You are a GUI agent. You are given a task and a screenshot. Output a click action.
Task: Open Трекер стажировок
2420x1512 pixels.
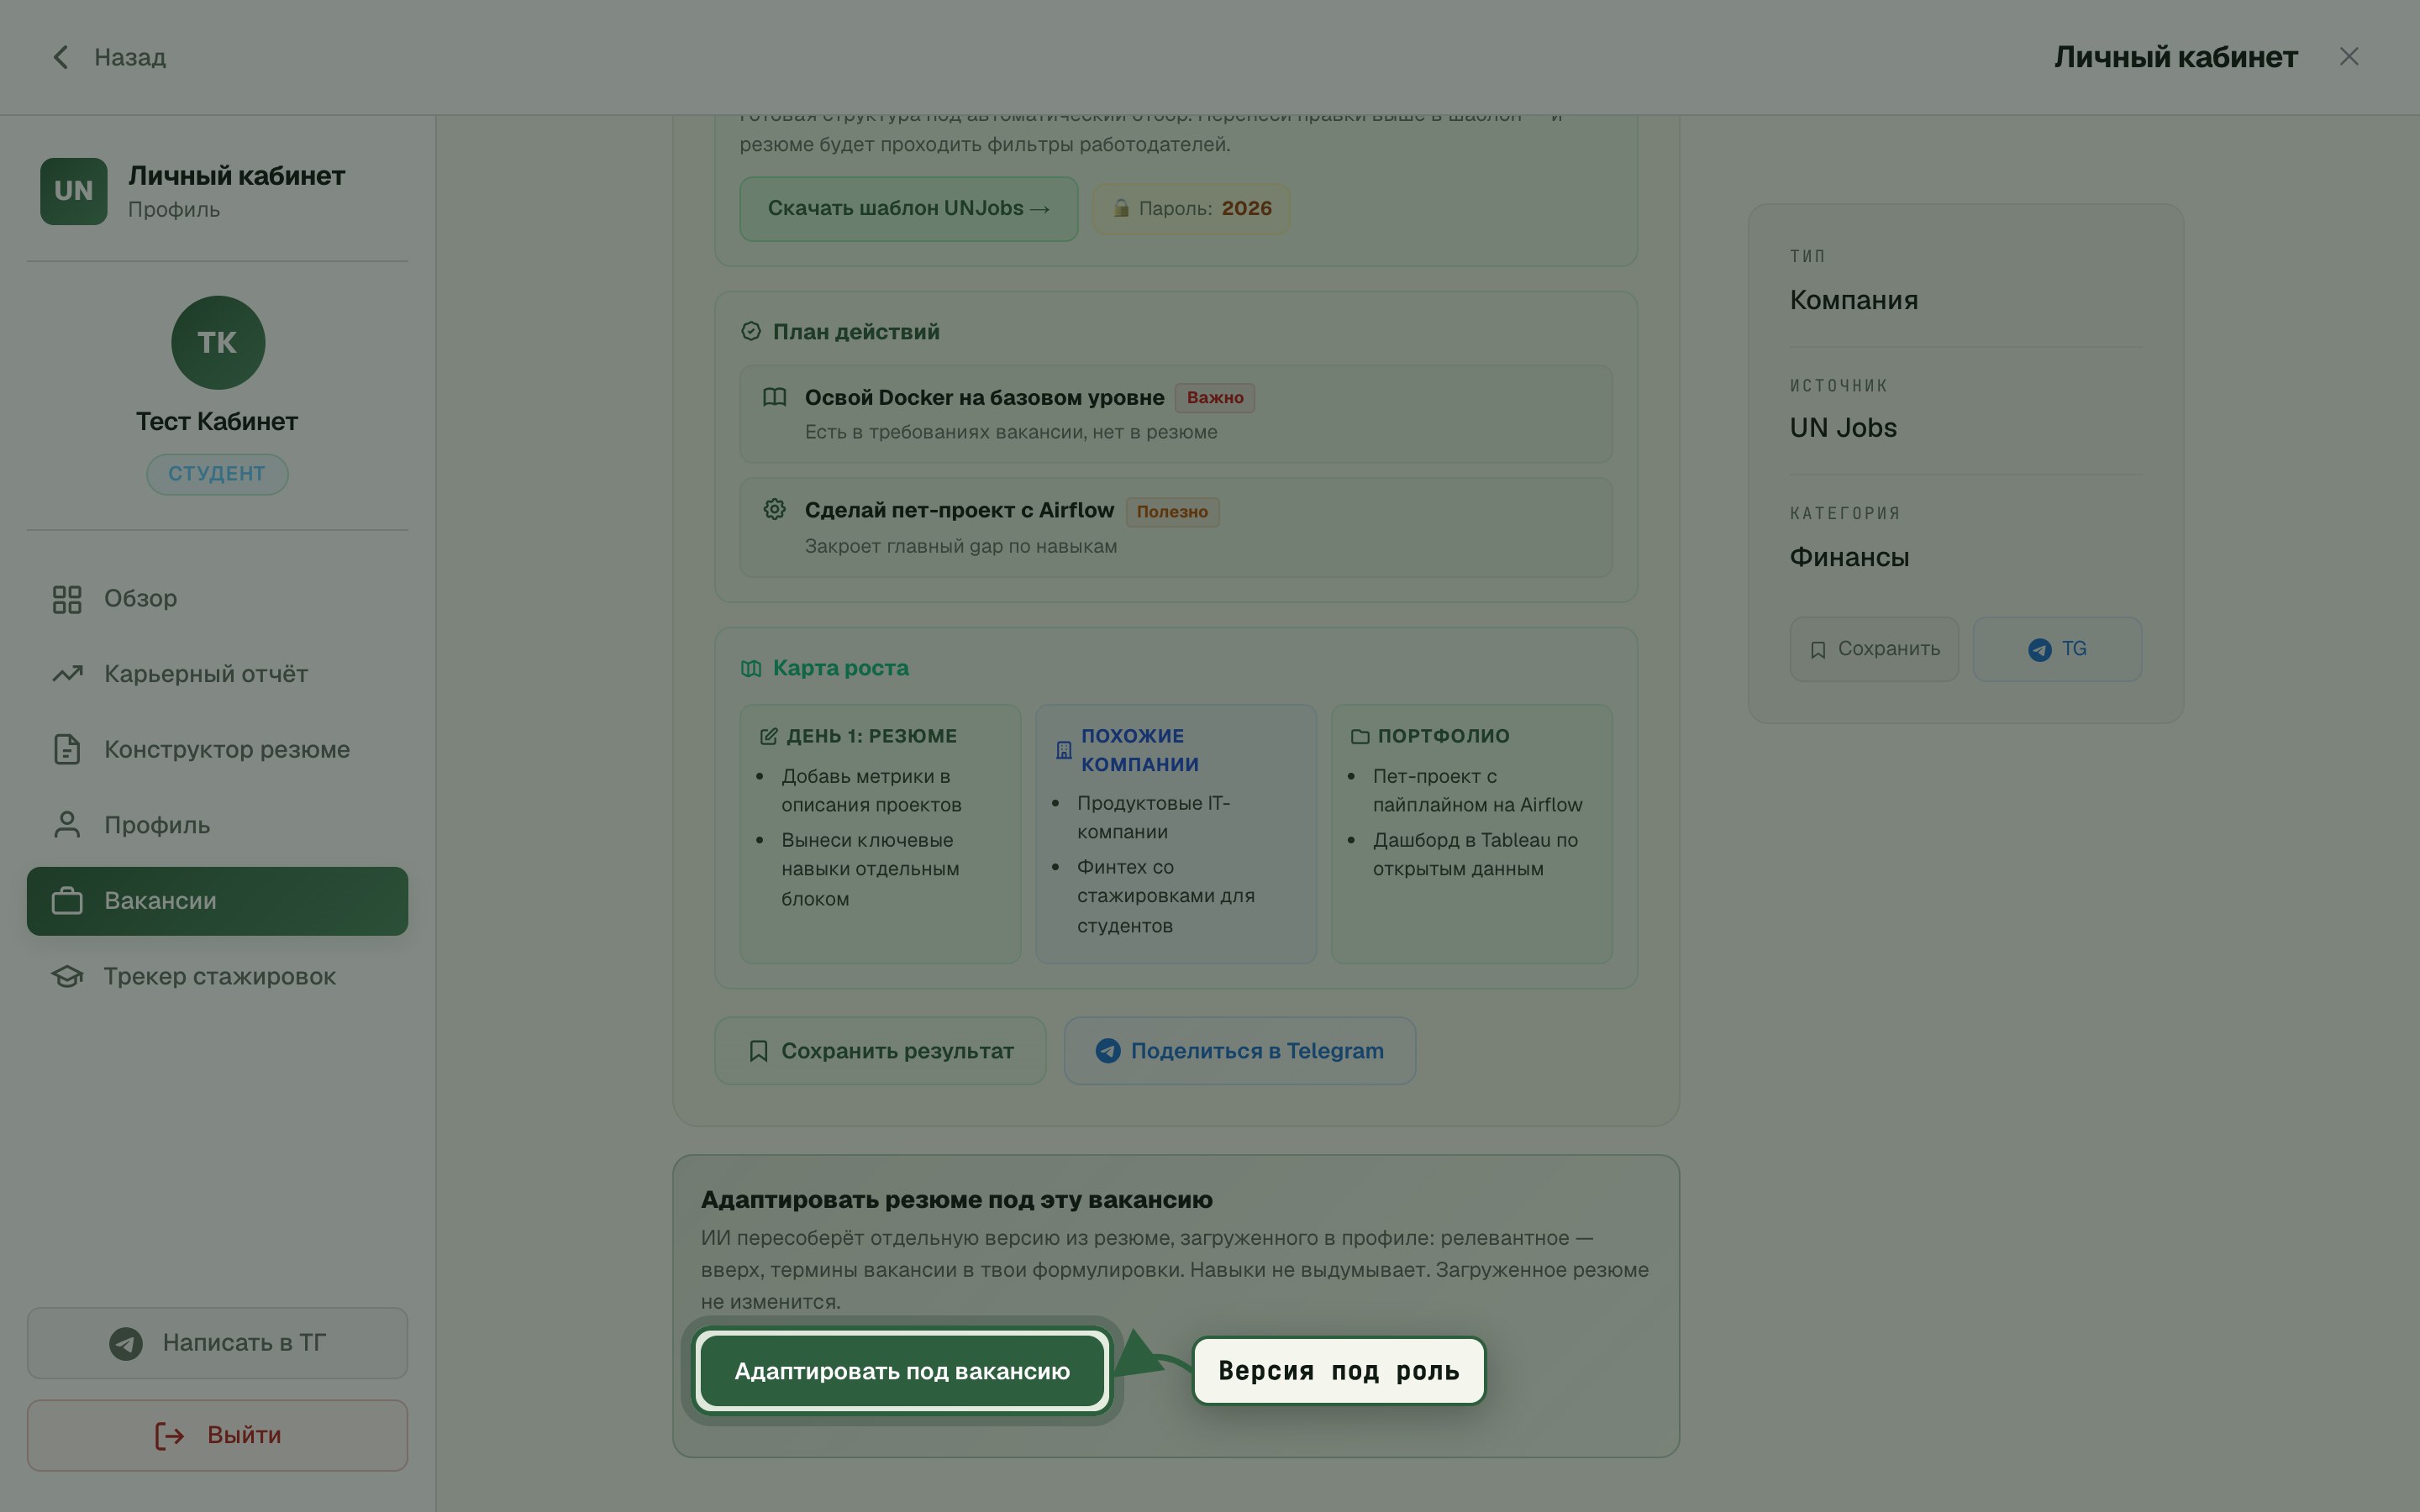[x=217, y=976]
